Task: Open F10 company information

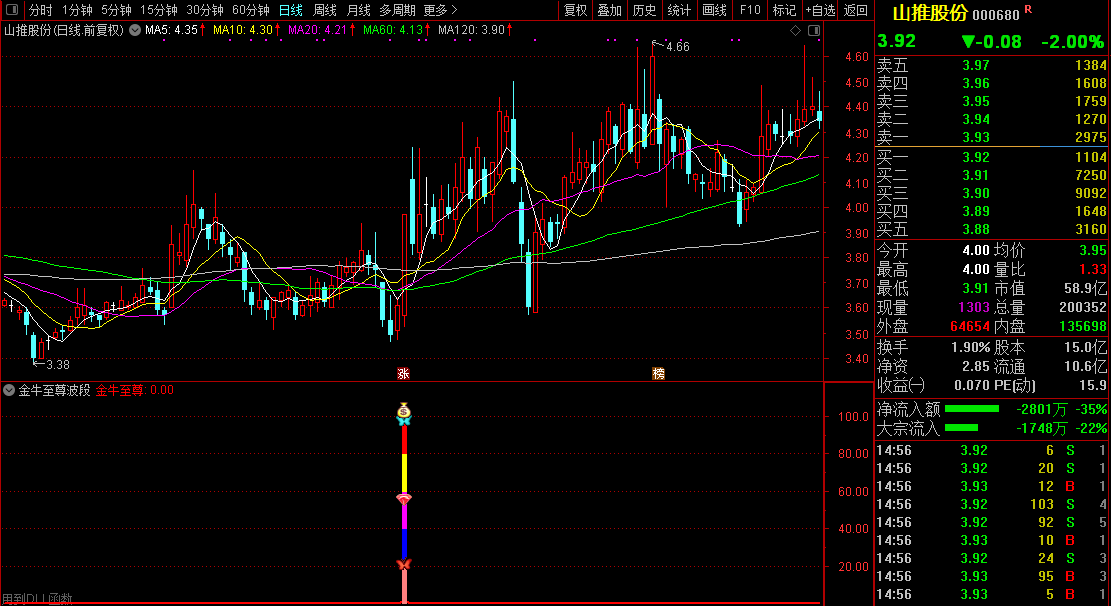Action: tap(750, 10)
